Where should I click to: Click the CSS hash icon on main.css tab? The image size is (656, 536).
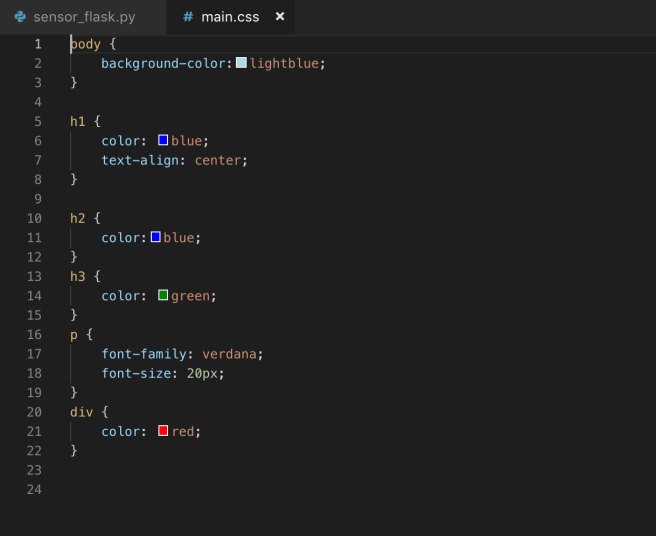188,17
